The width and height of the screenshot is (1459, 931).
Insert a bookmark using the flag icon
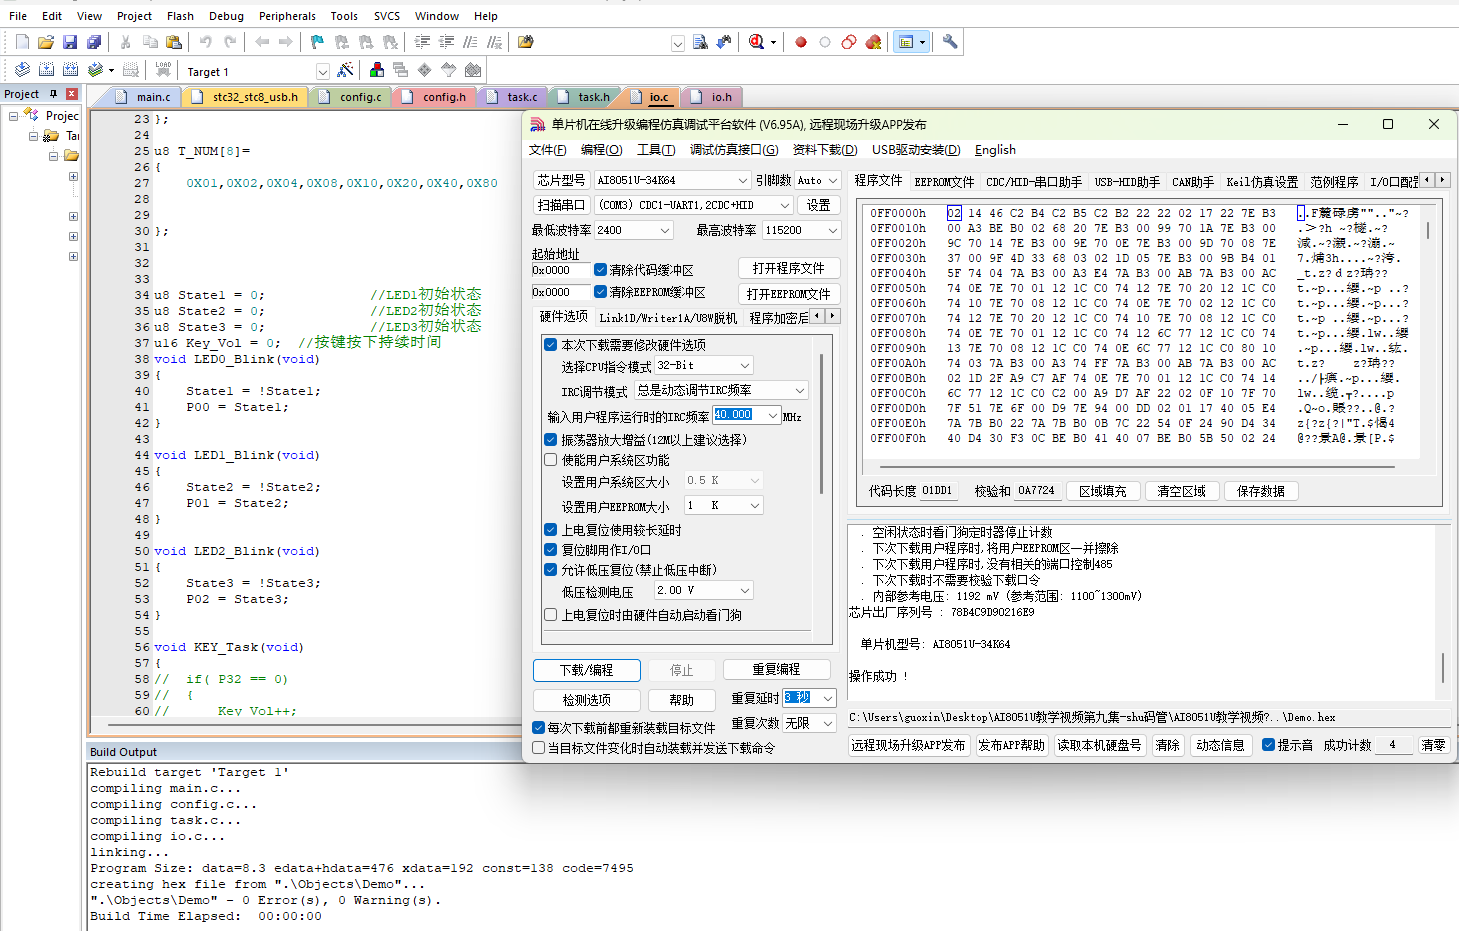click(x=317, y=42)
